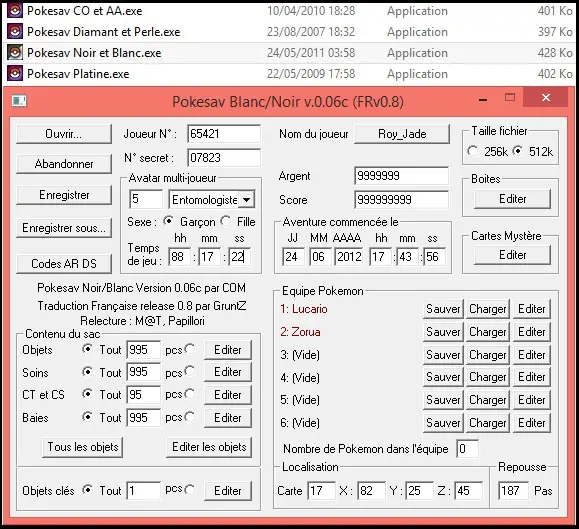The width and height of the screenshot is (579, 529).
Task: Click the Repousse steps field
Action: [513, 491]
